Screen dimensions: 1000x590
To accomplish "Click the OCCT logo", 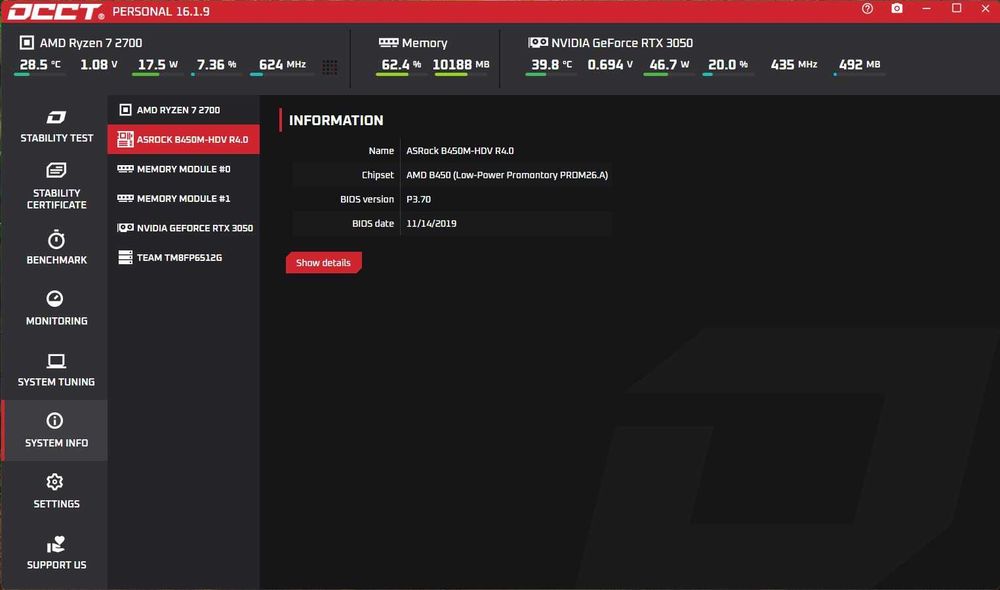I will (55, 11).
